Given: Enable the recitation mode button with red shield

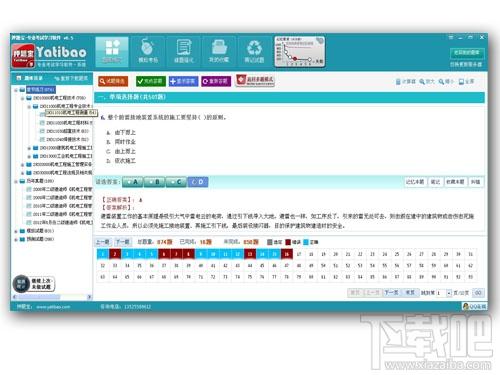Looking at the screenshot, I should coord(255,80).
